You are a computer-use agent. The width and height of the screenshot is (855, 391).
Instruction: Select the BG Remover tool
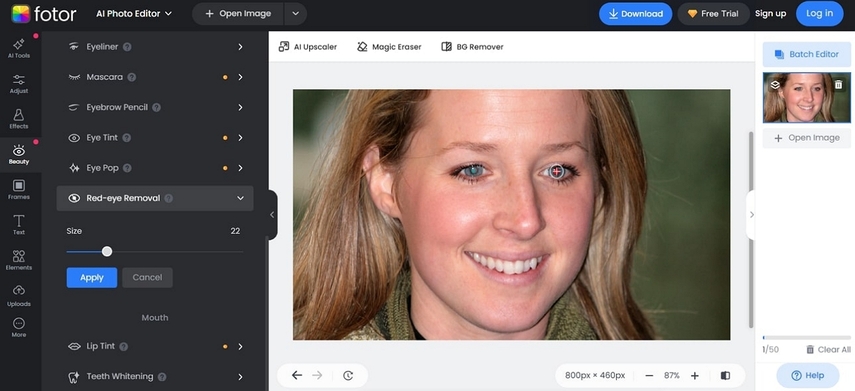click(x=472, y=47)
